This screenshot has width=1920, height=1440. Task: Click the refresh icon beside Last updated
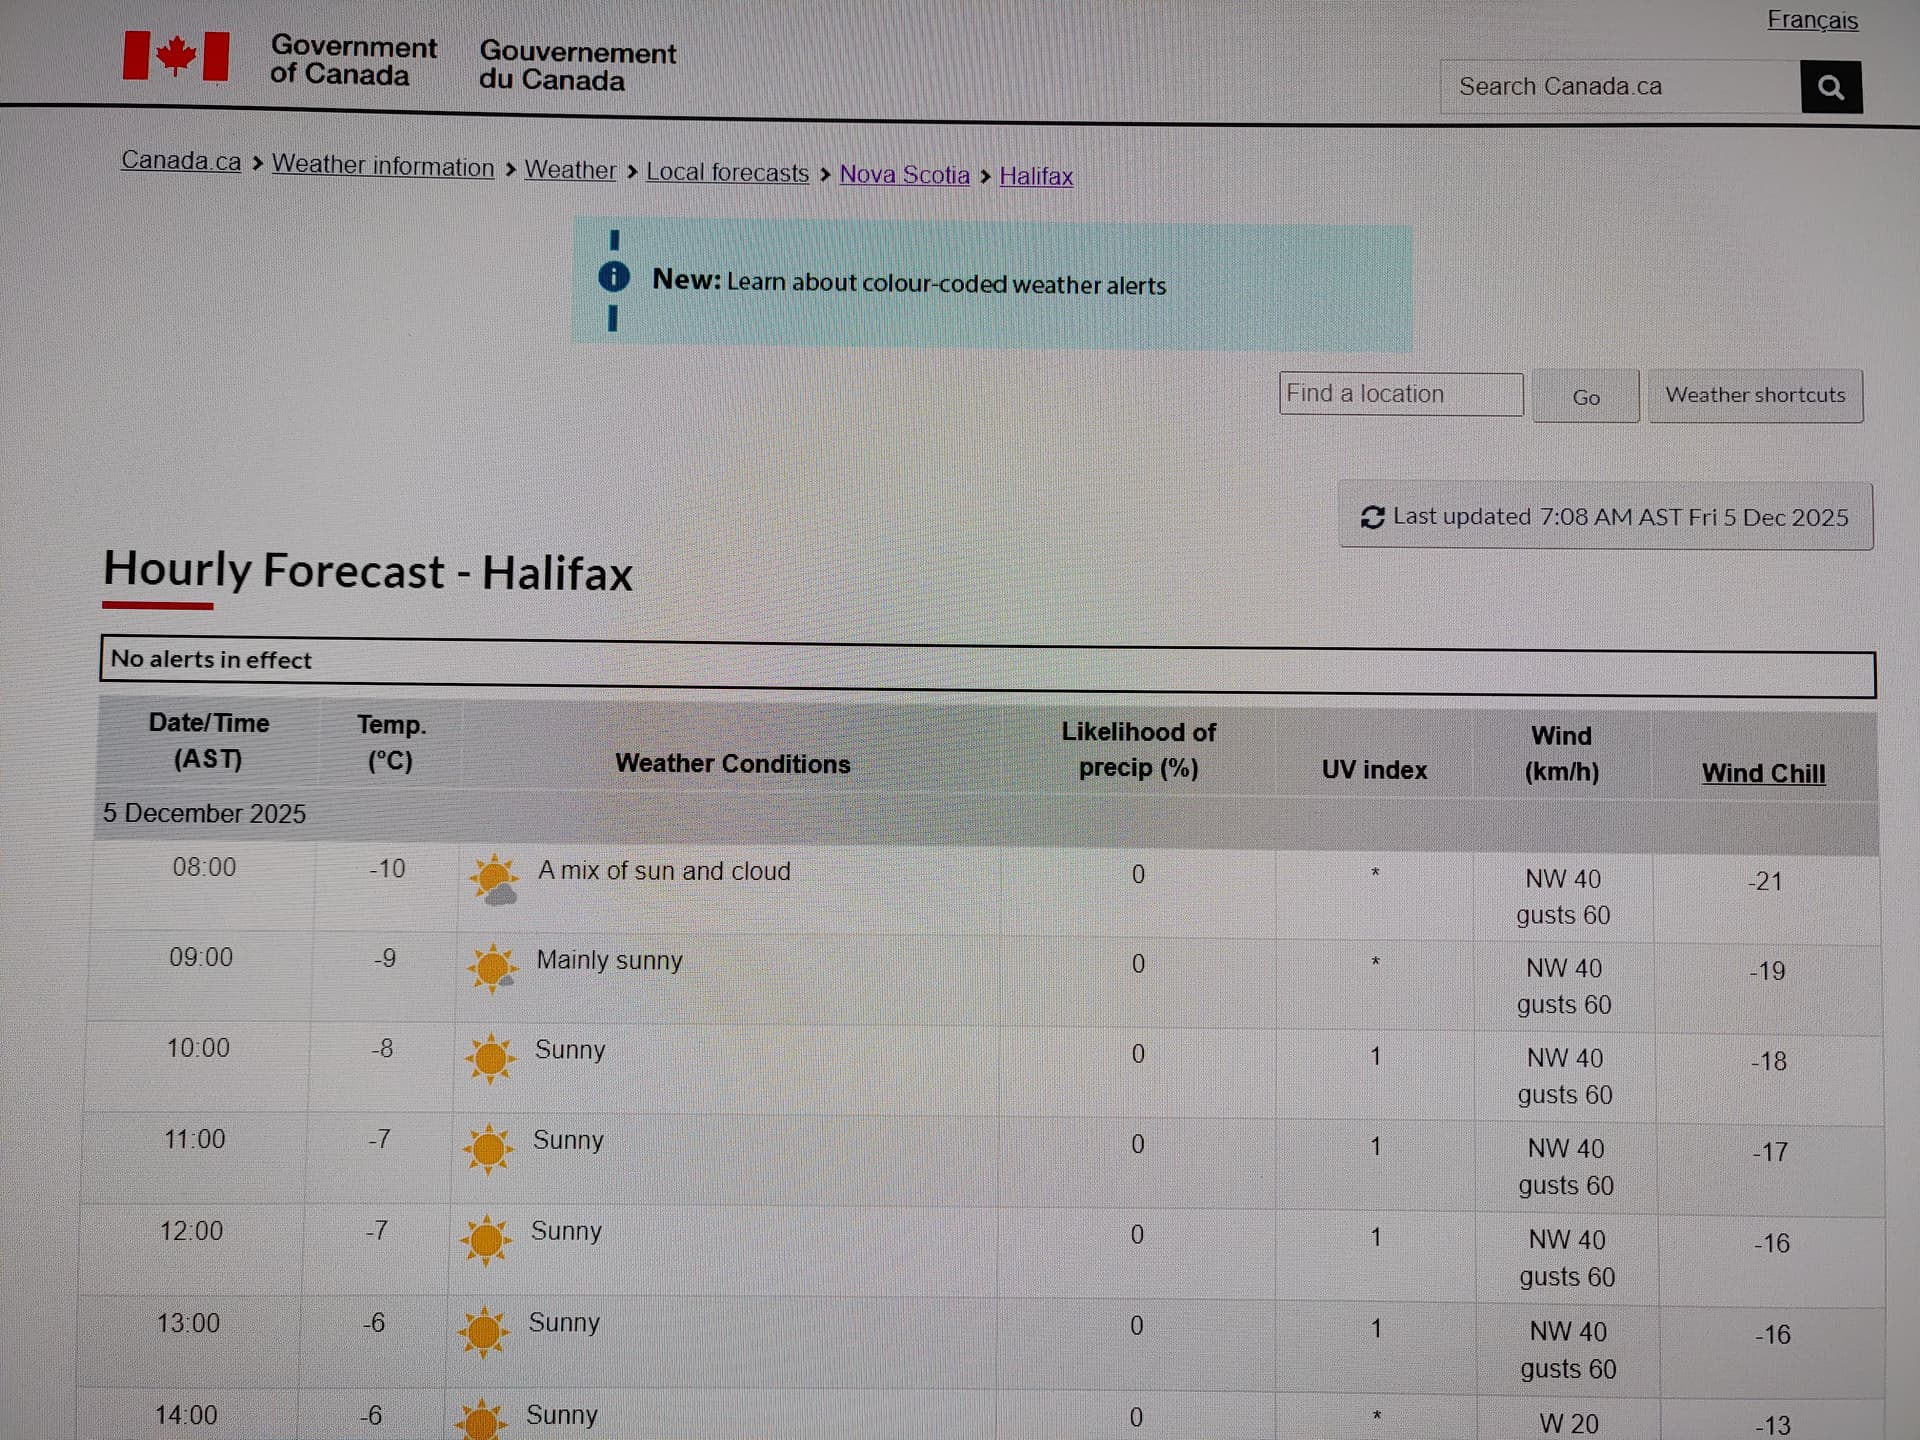coord(1372,517)
